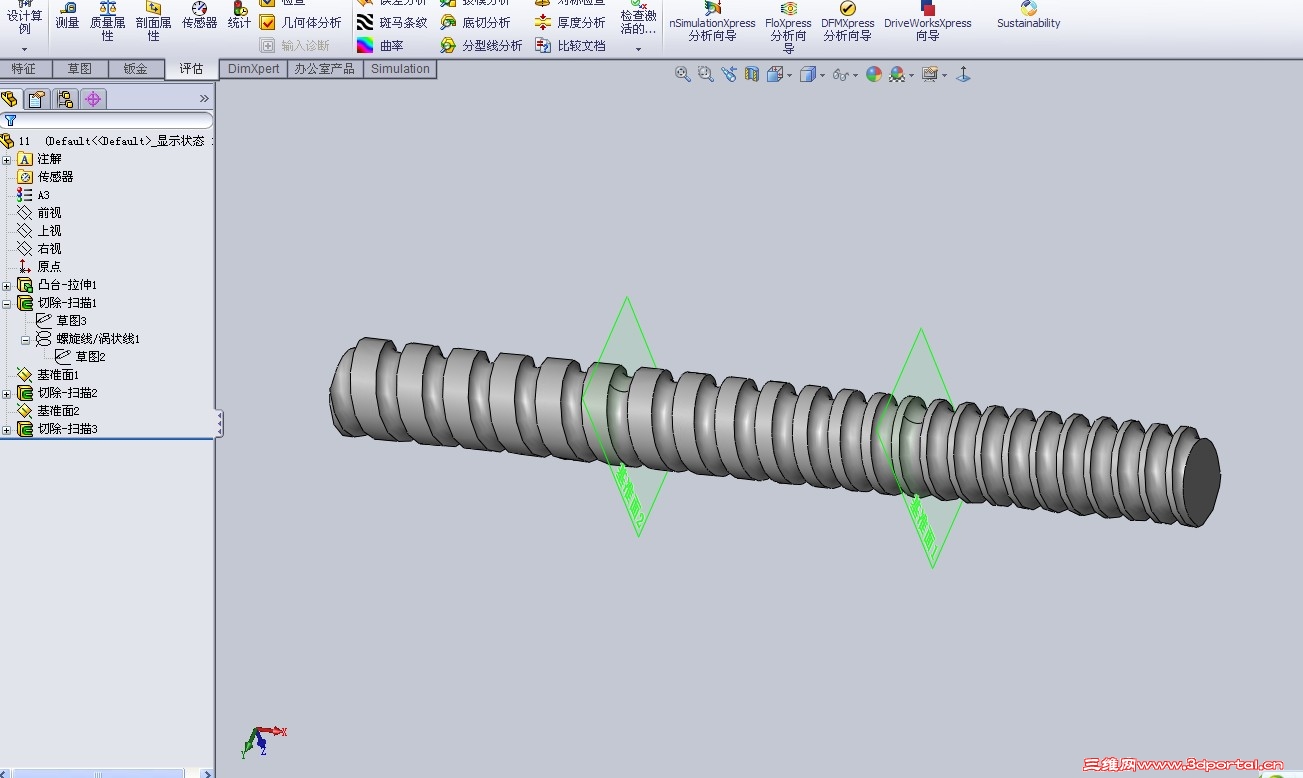Open the Sustainability tool
The image size is (1303, 778).
coord(1028,16)
